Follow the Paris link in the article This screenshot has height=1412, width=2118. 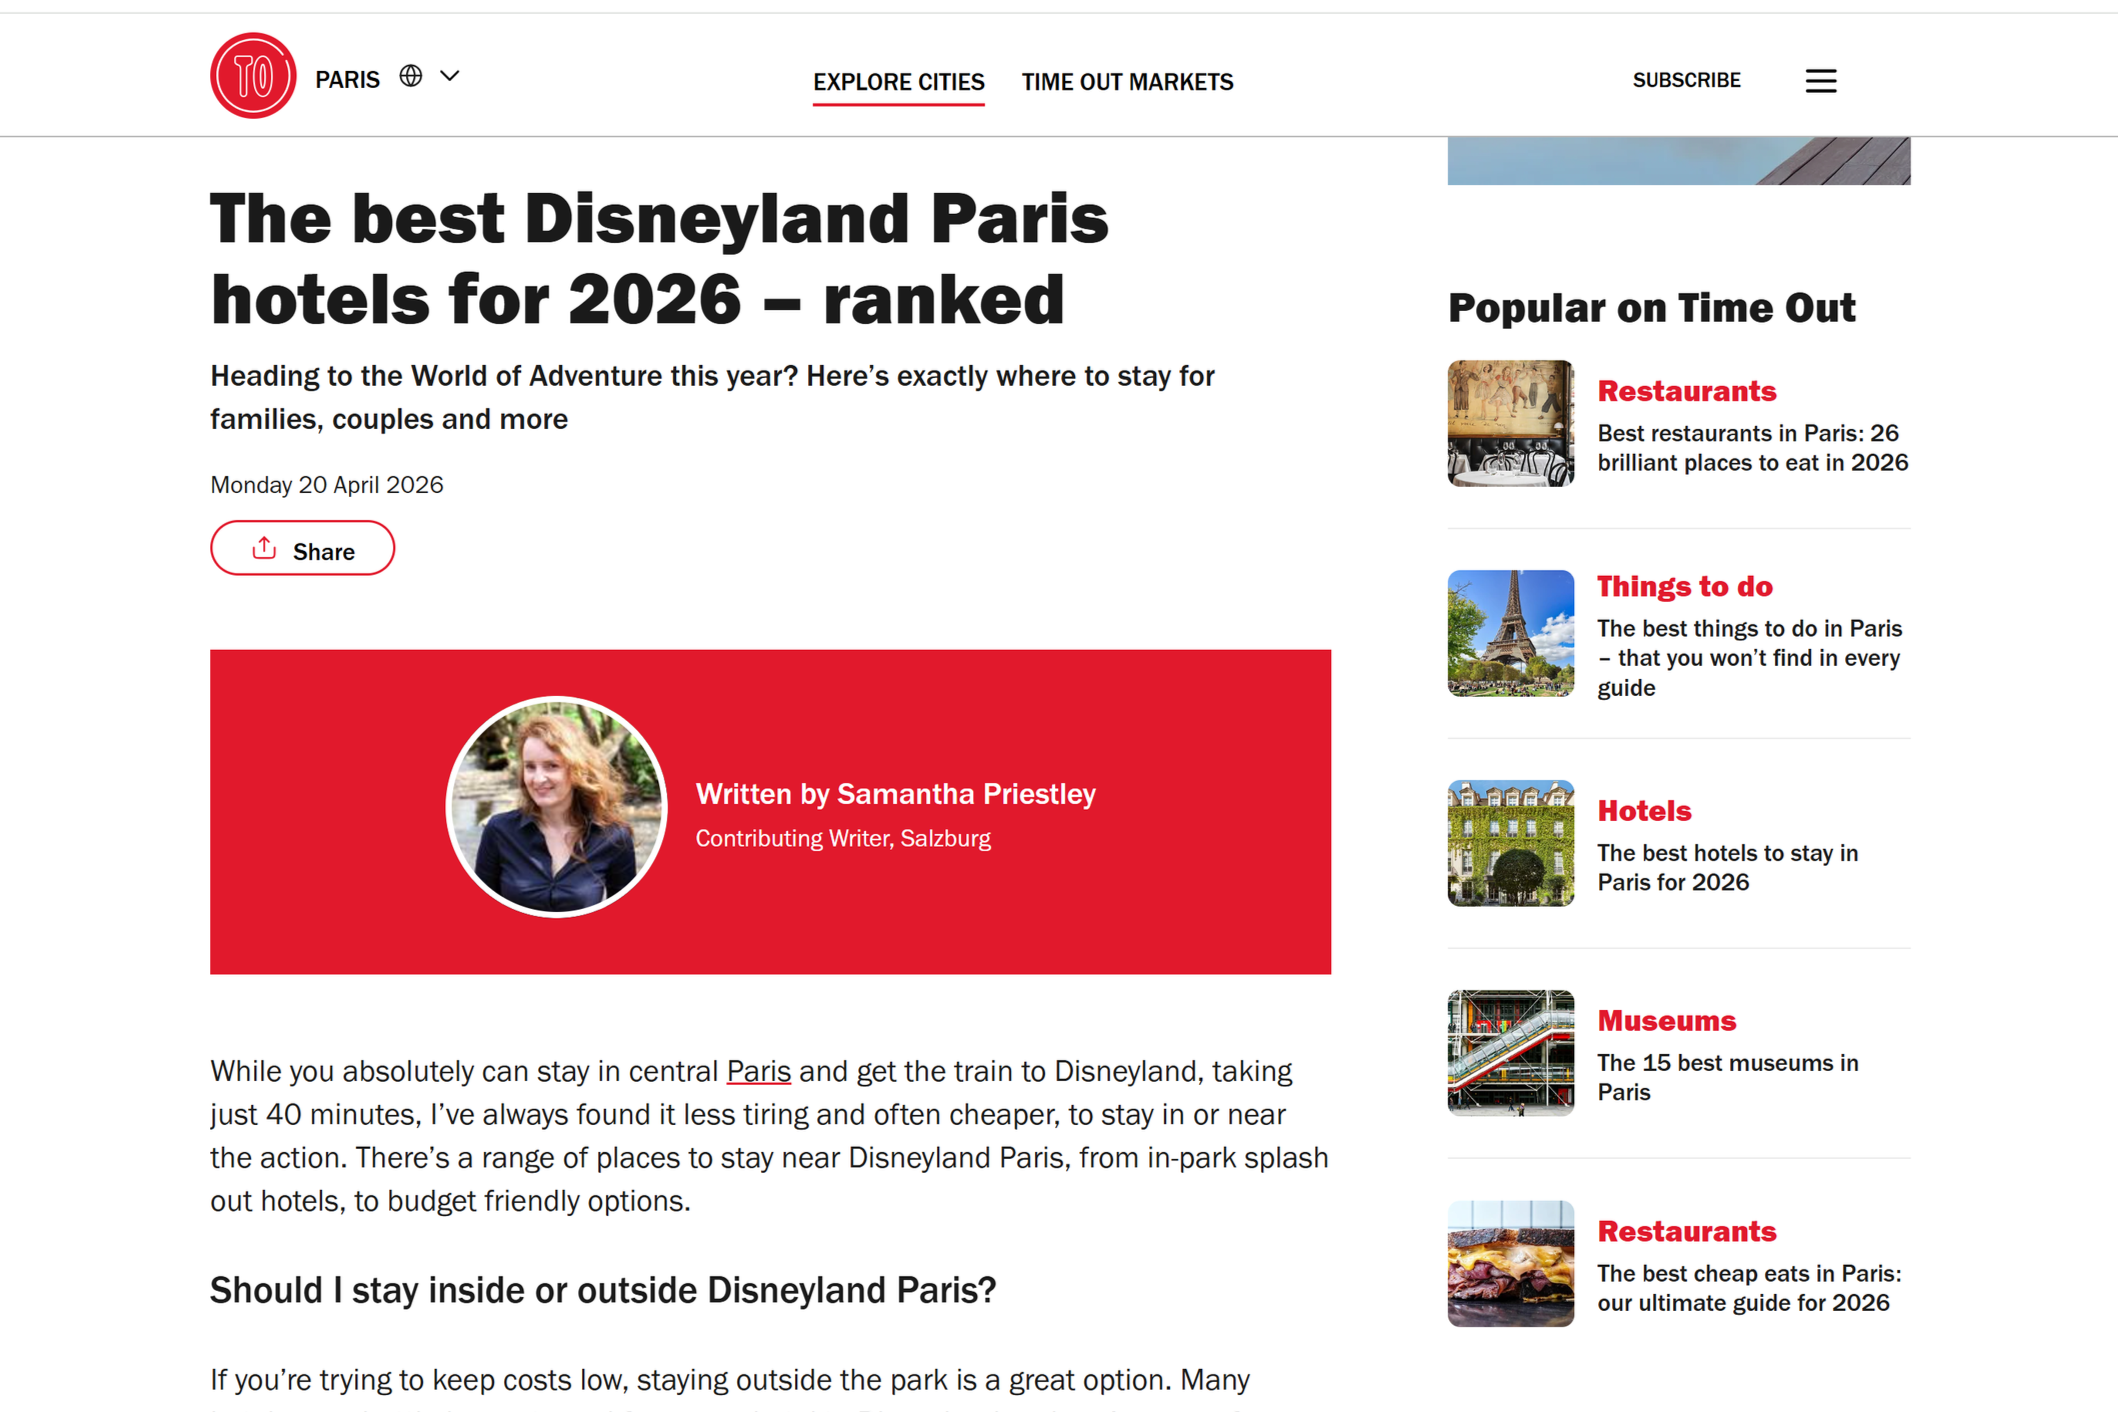tap(758, 1071)
